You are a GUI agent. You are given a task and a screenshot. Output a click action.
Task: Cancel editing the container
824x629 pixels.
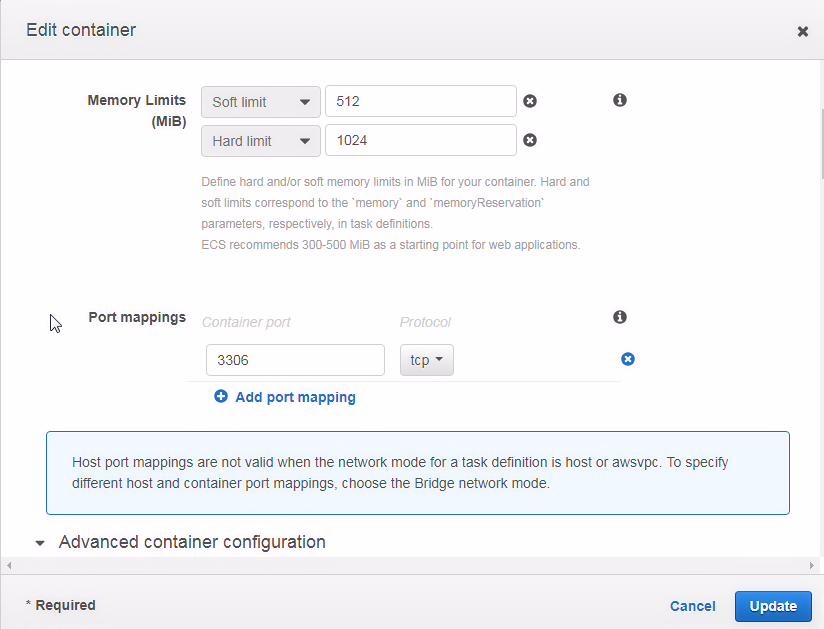pyautogui.click(x=693, y=606)
